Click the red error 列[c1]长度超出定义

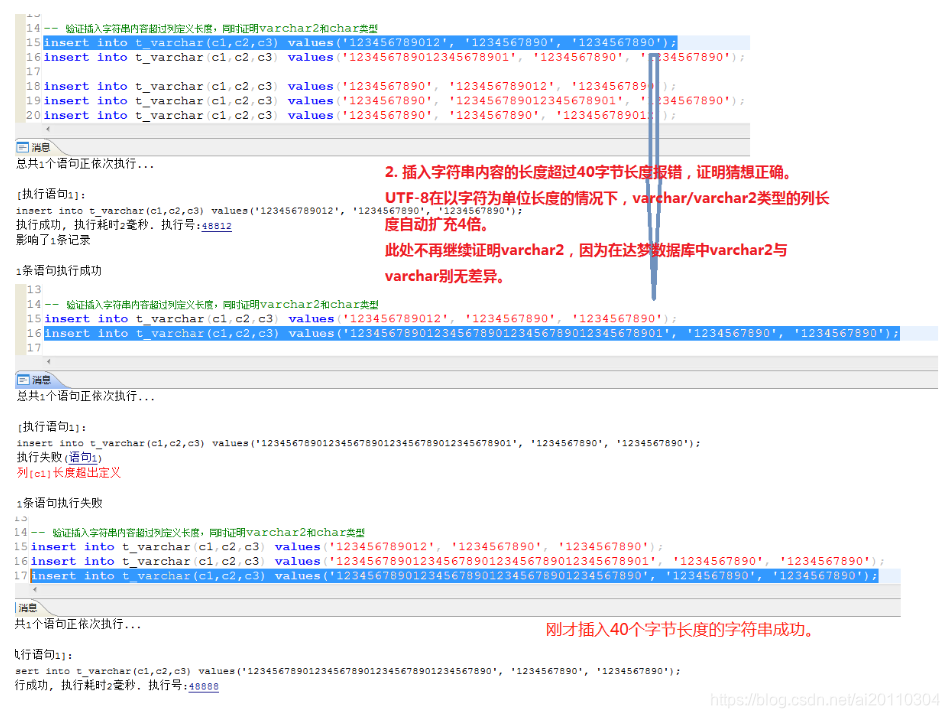point(68,473)
